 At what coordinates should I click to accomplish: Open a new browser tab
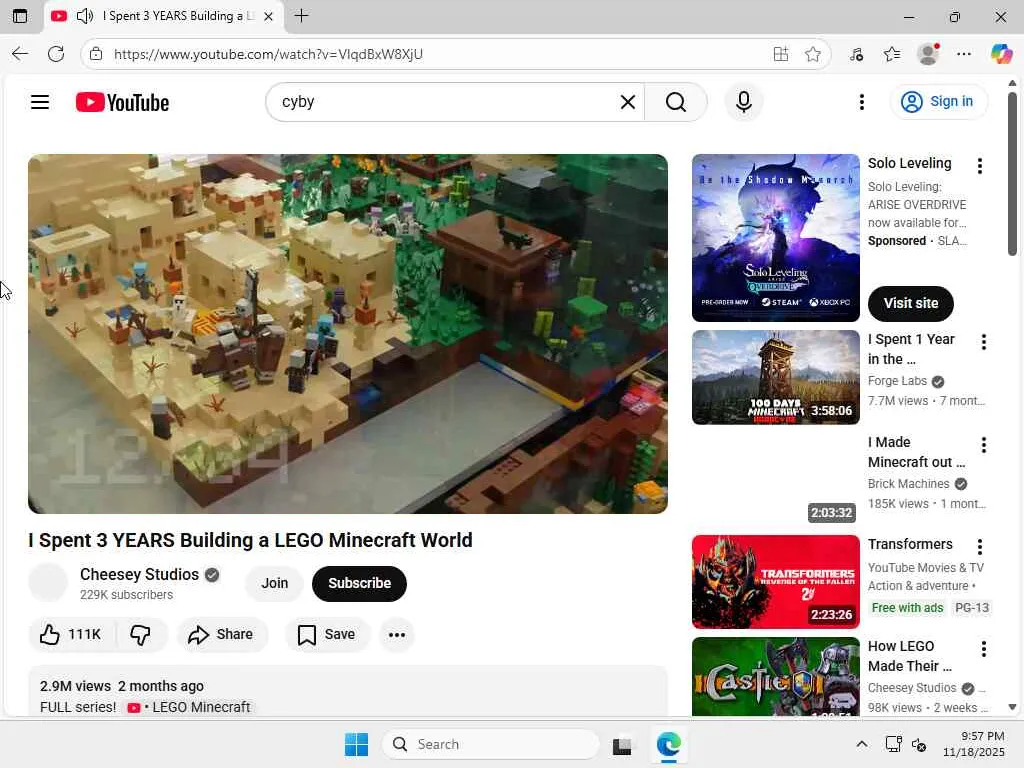(301, 16)
